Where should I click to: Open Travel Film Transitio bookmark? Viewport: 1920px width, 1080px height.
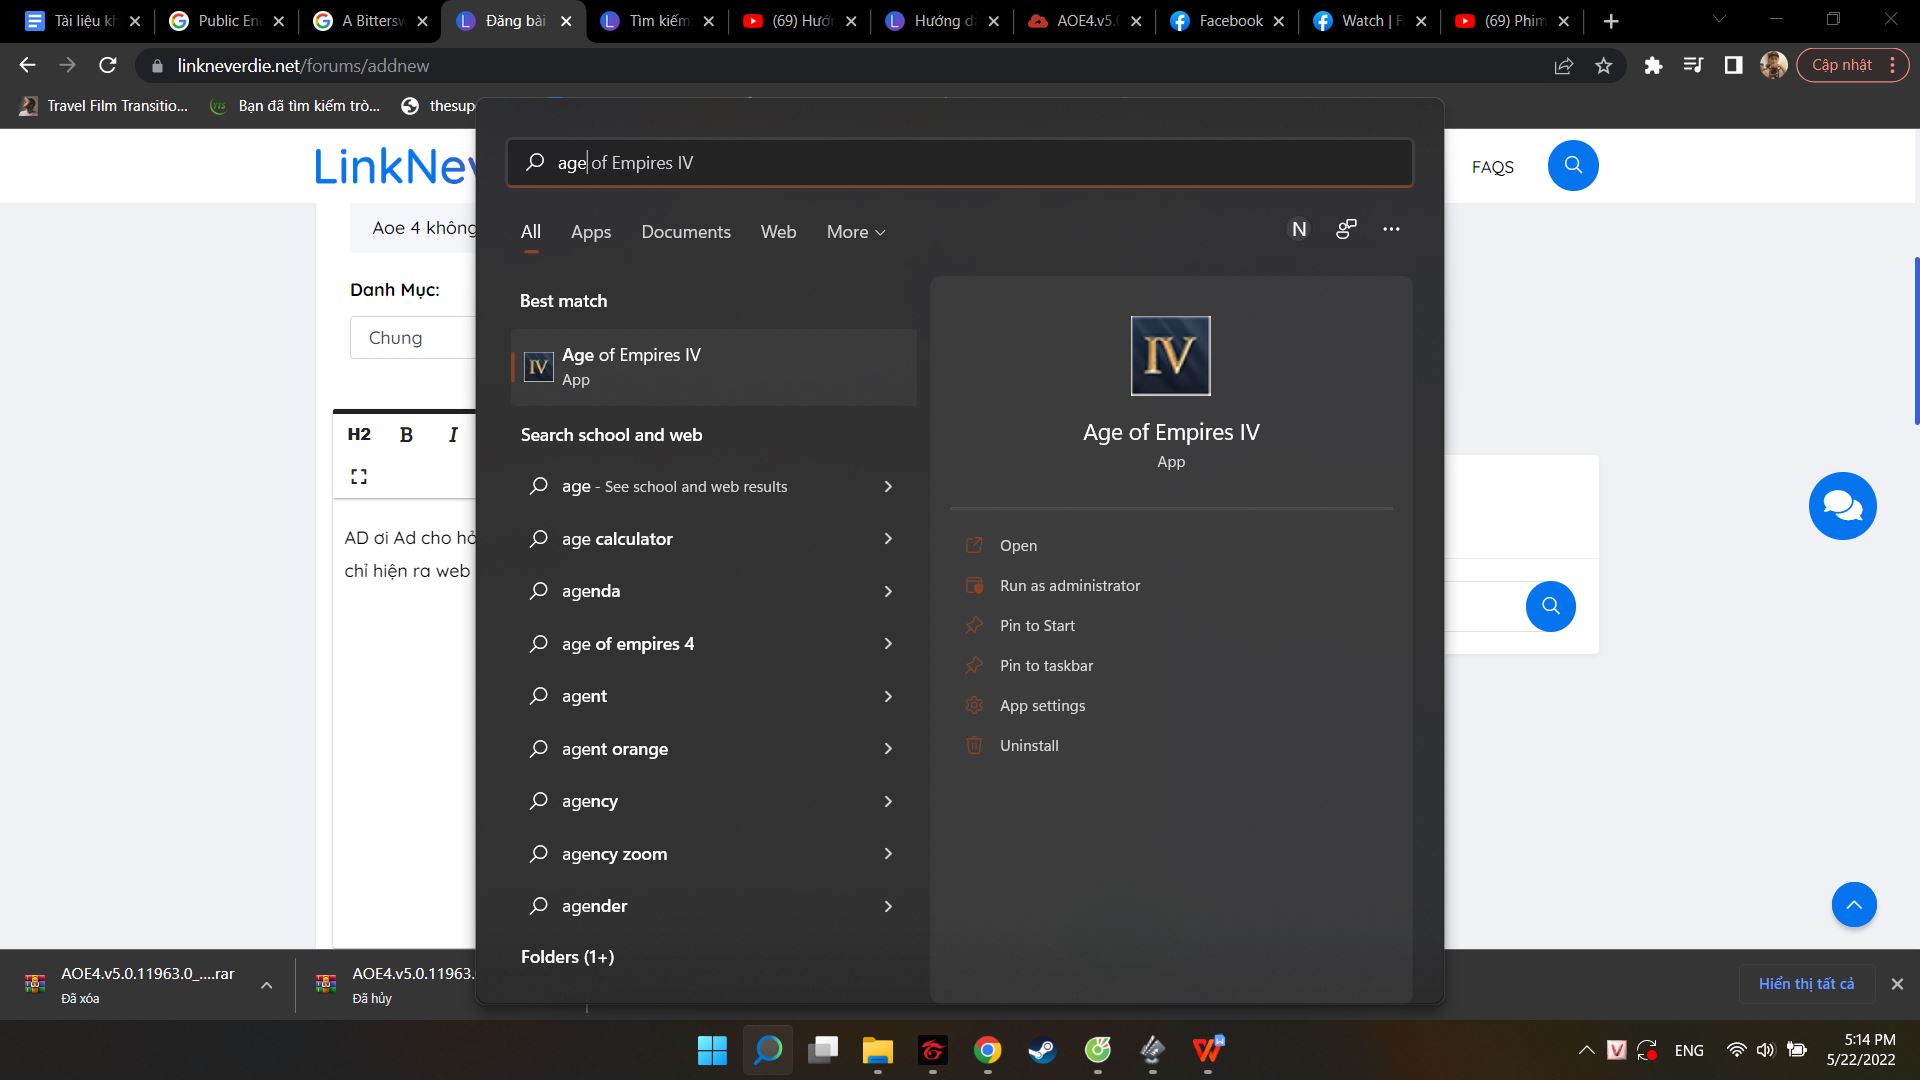(104, 106)
